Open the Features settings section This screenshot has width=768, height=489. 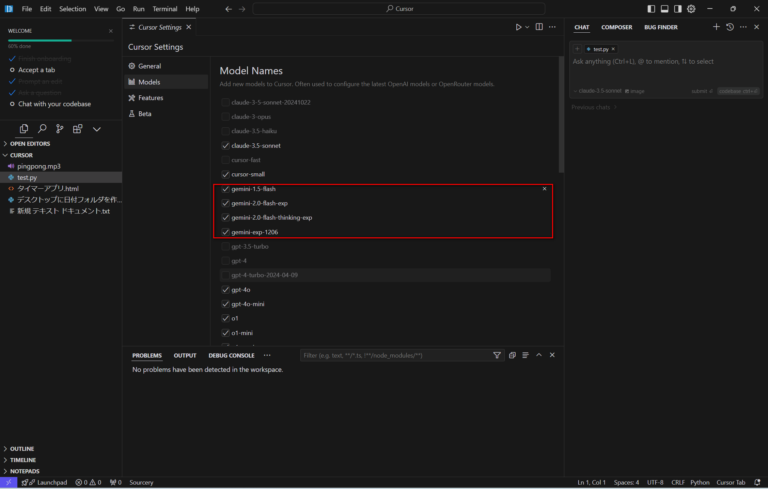[x=151, y=98]
